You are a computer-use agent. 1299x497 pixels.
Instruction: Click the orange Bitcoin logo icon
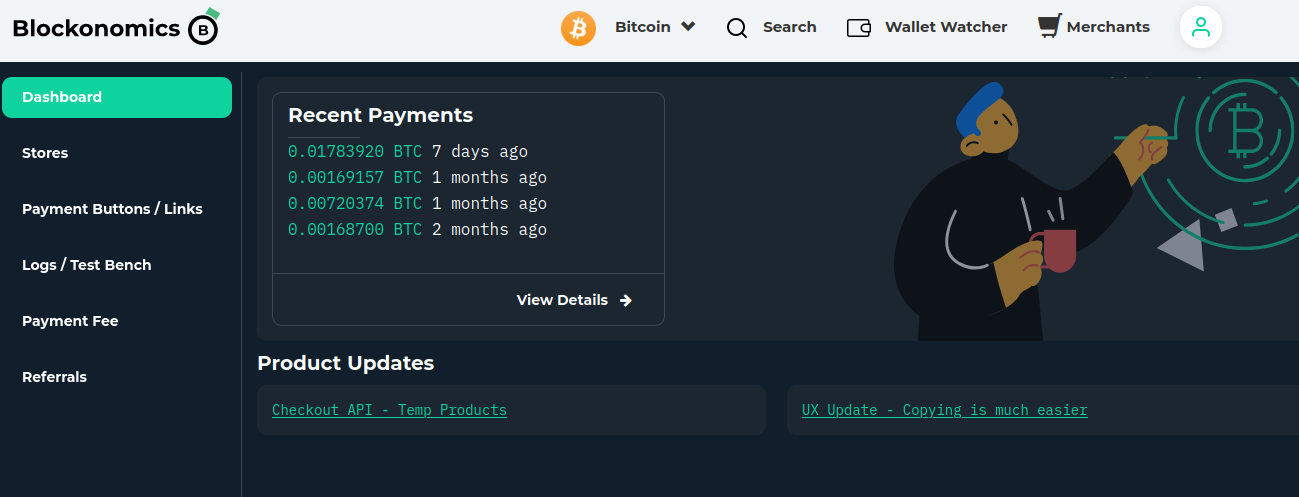point(578,28)
